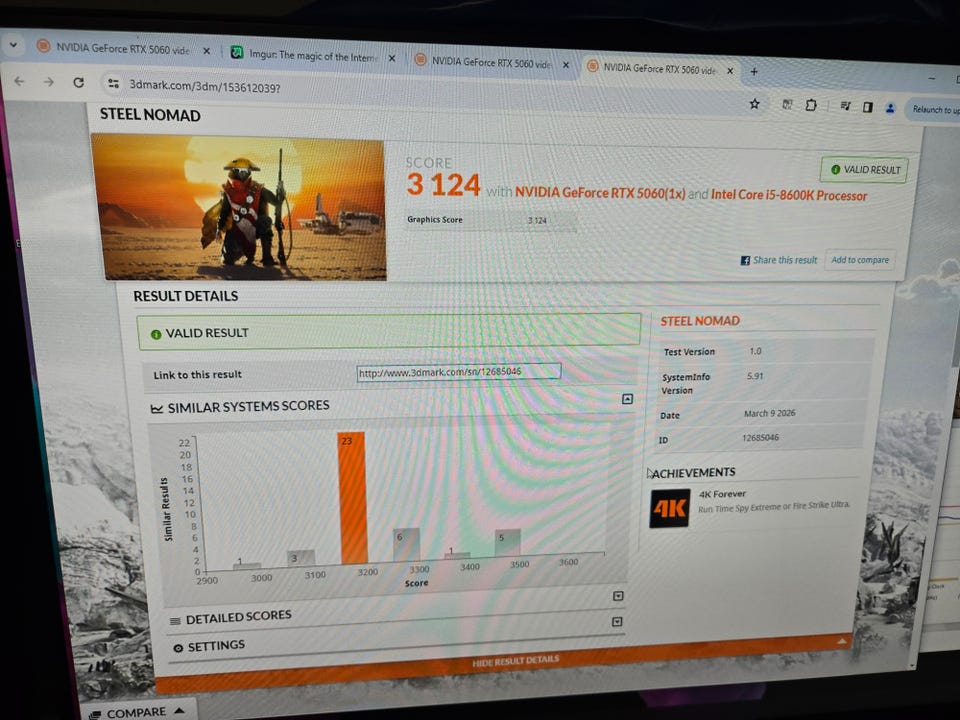Click the 4K Forever achievement icon
Screen dimensions: 960x720
[x=669, y=508]
